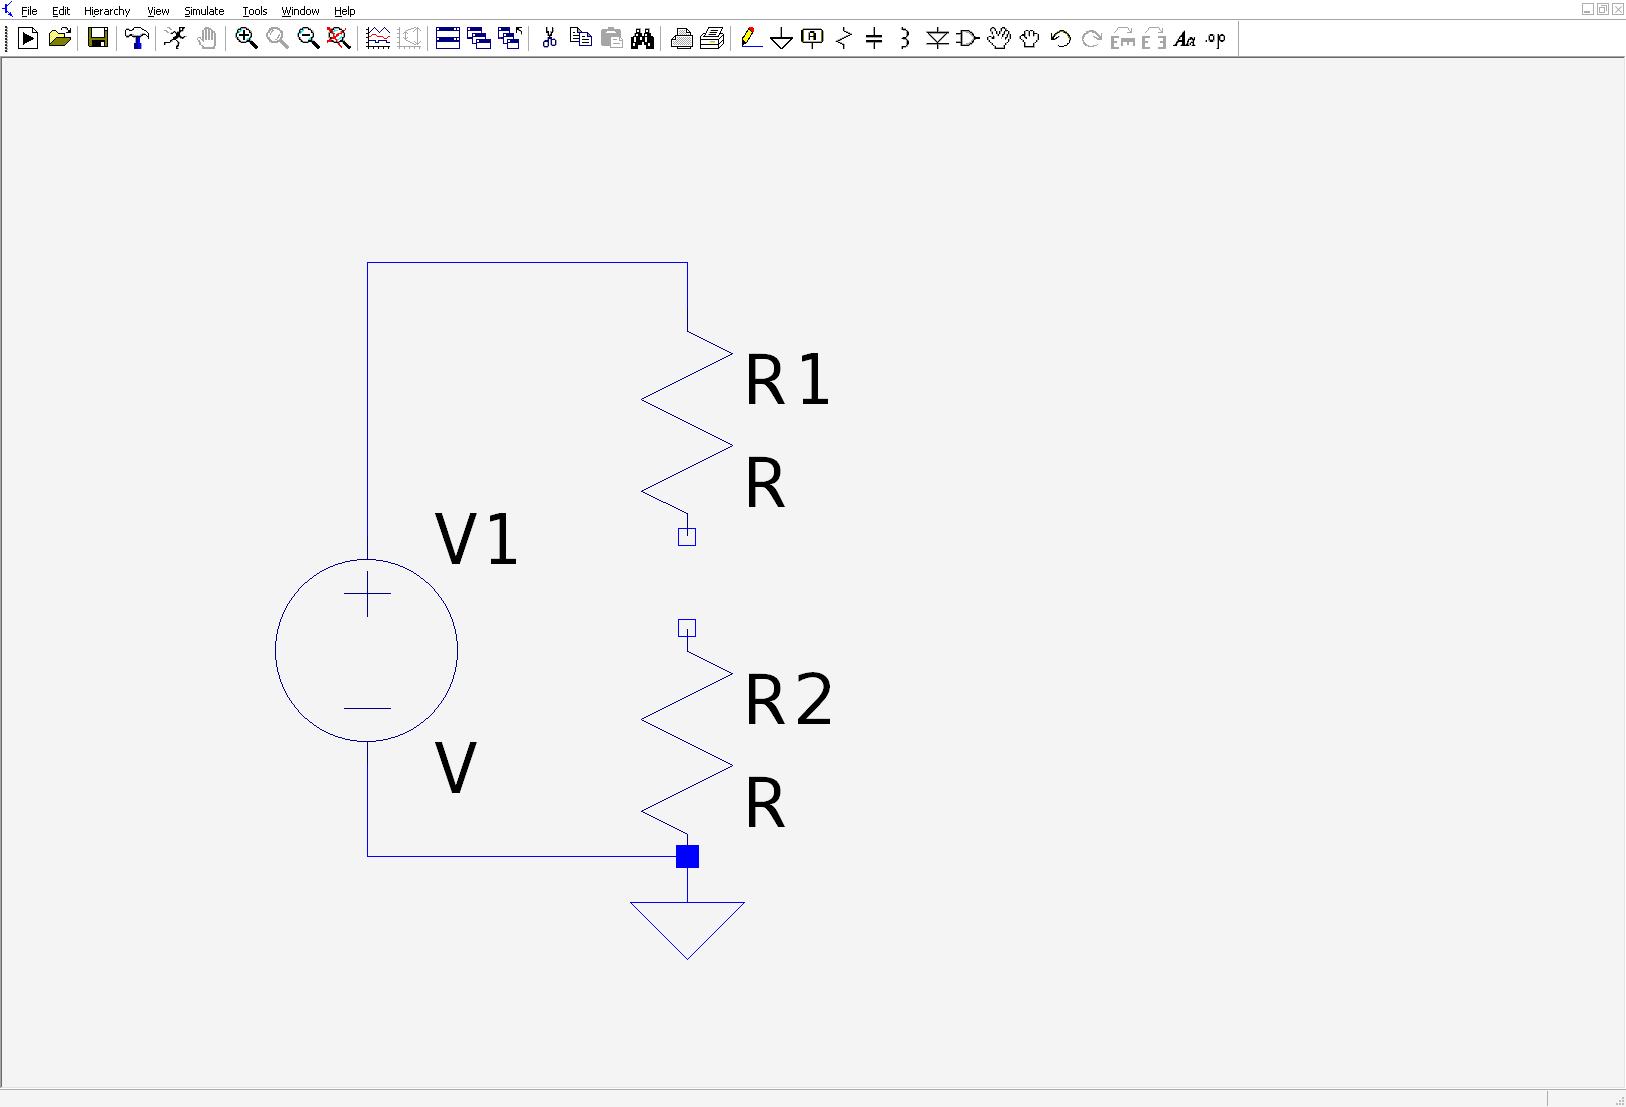Screen dimensions: 1626x1107
Task: Pick the Ground symbol tool
Action: pyautogui.click(x=782, y=39)
